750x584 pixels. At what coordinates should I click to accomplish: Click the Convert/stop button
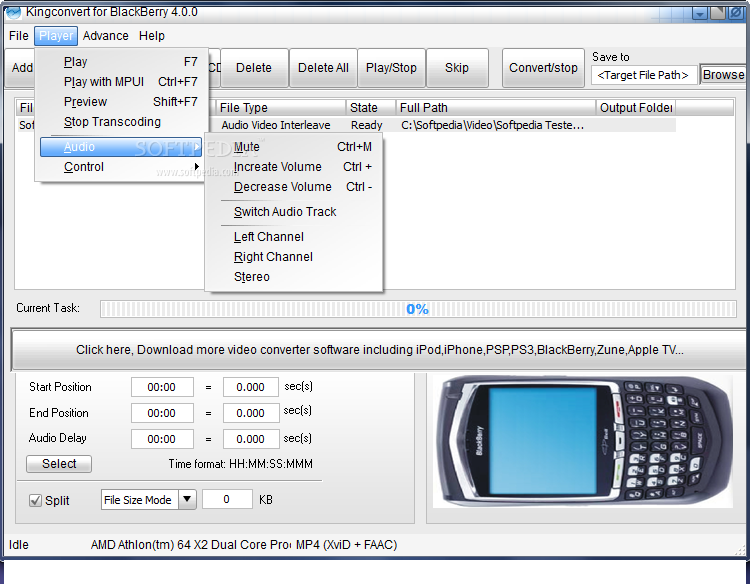click(x=543, y=68)
